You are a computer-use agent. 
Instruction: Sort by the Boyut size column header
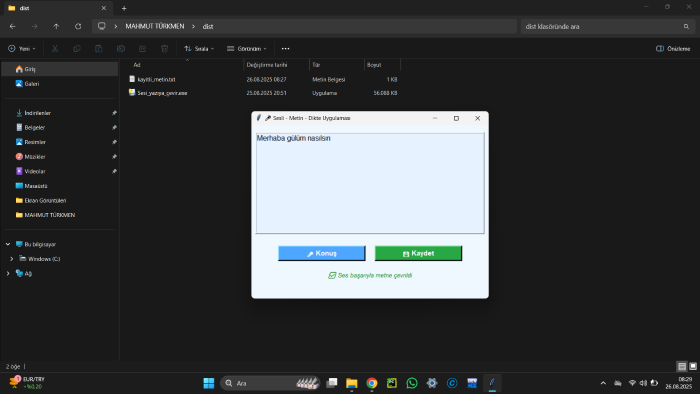pos(382,65)
